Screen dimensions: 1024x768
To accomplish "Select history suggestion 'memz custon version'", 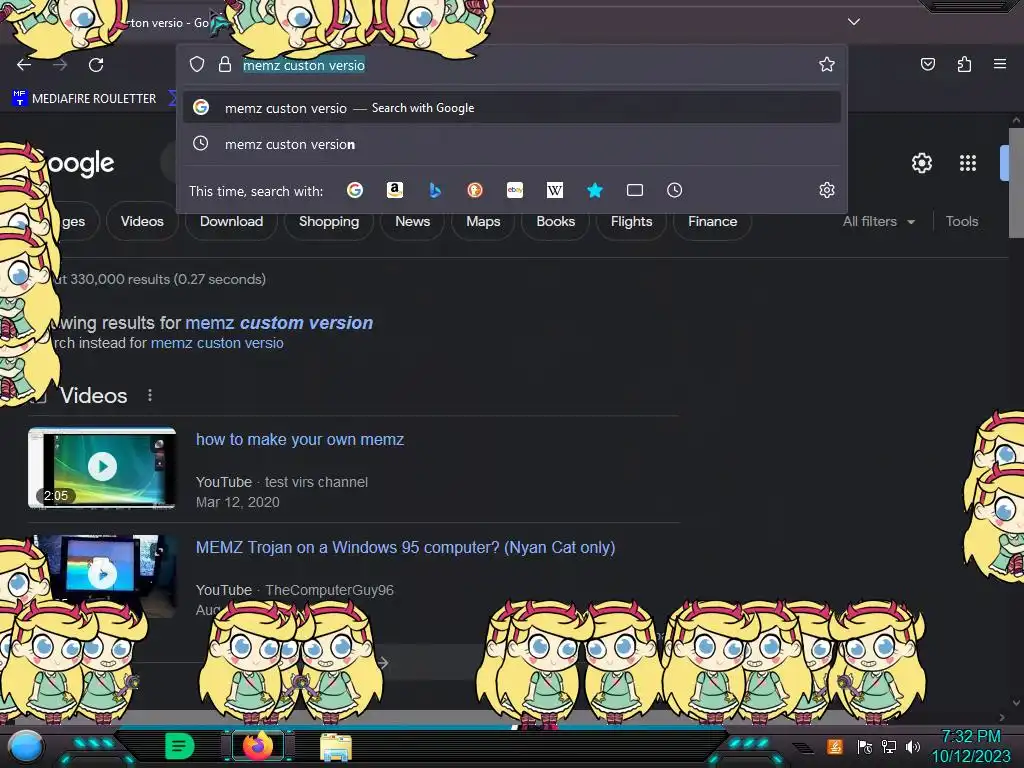I will click(512, 144).
